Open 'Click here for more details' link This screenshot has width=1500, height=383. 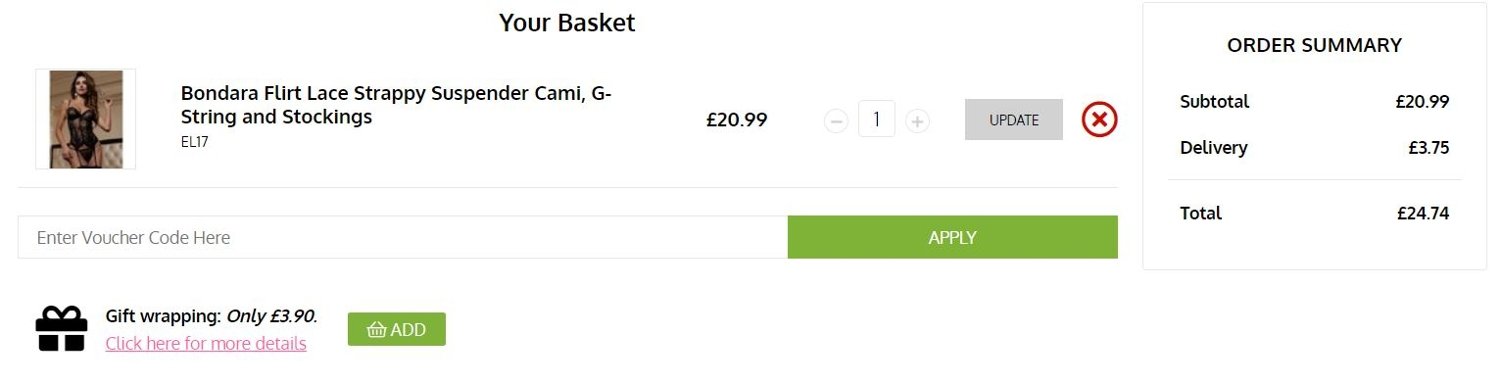tap(206, 343)
